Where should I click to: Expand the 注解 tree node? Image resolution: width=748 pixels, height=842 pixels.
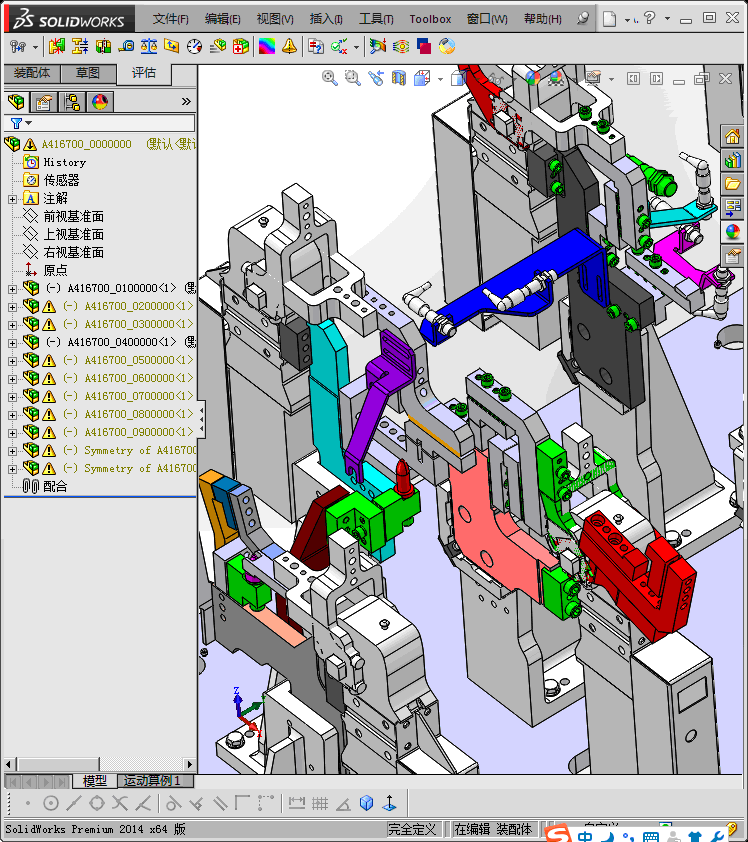click(12, 199)
